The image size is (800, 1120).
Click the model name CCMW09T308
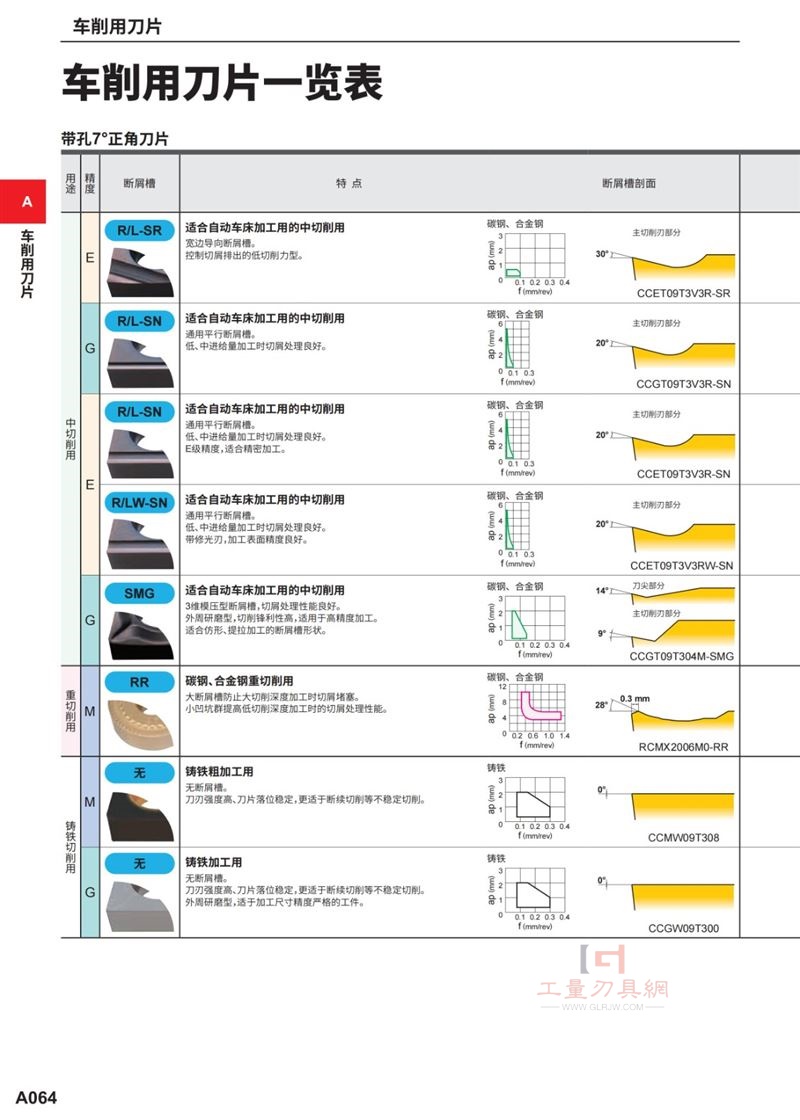click(x=684, y=837)
